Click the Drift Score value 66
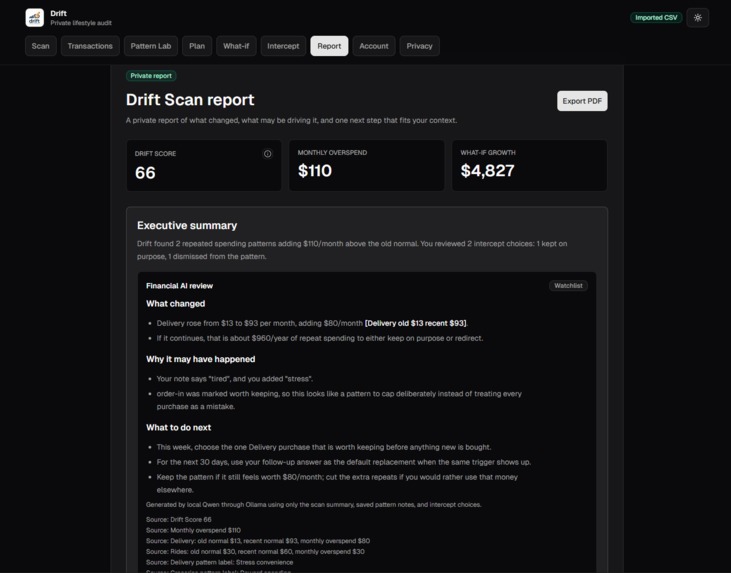The height and width of the screenshot is (573, 731). coord(145,173)
